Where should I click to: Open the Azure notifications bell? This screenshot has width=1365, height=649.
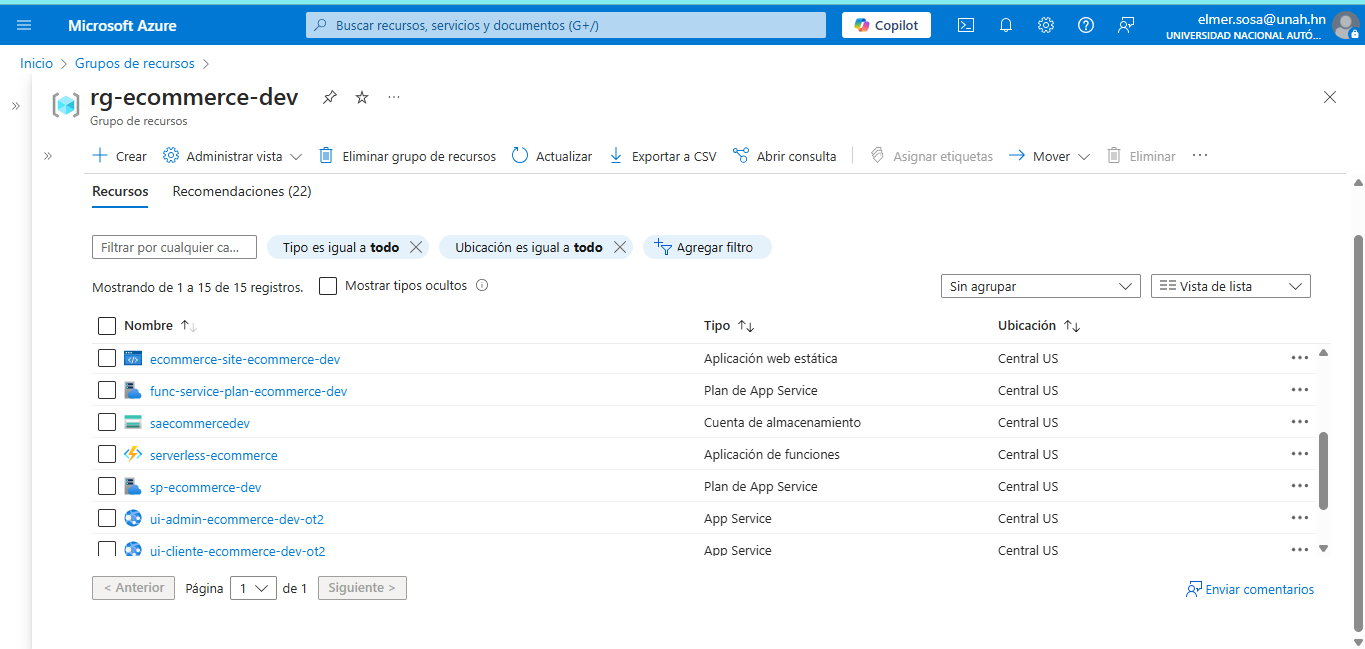click(x=1005, y=24)
